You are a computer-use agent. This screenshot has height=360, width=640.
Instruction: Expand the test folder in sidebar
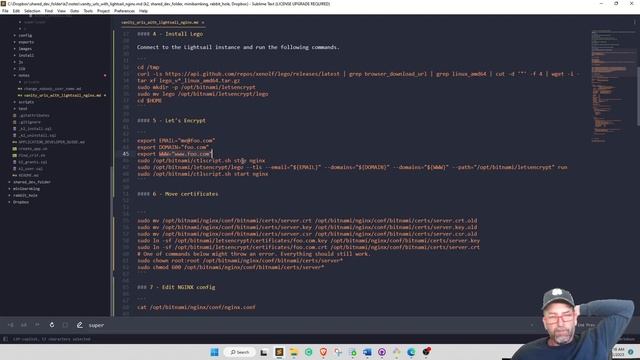[23, 109]
